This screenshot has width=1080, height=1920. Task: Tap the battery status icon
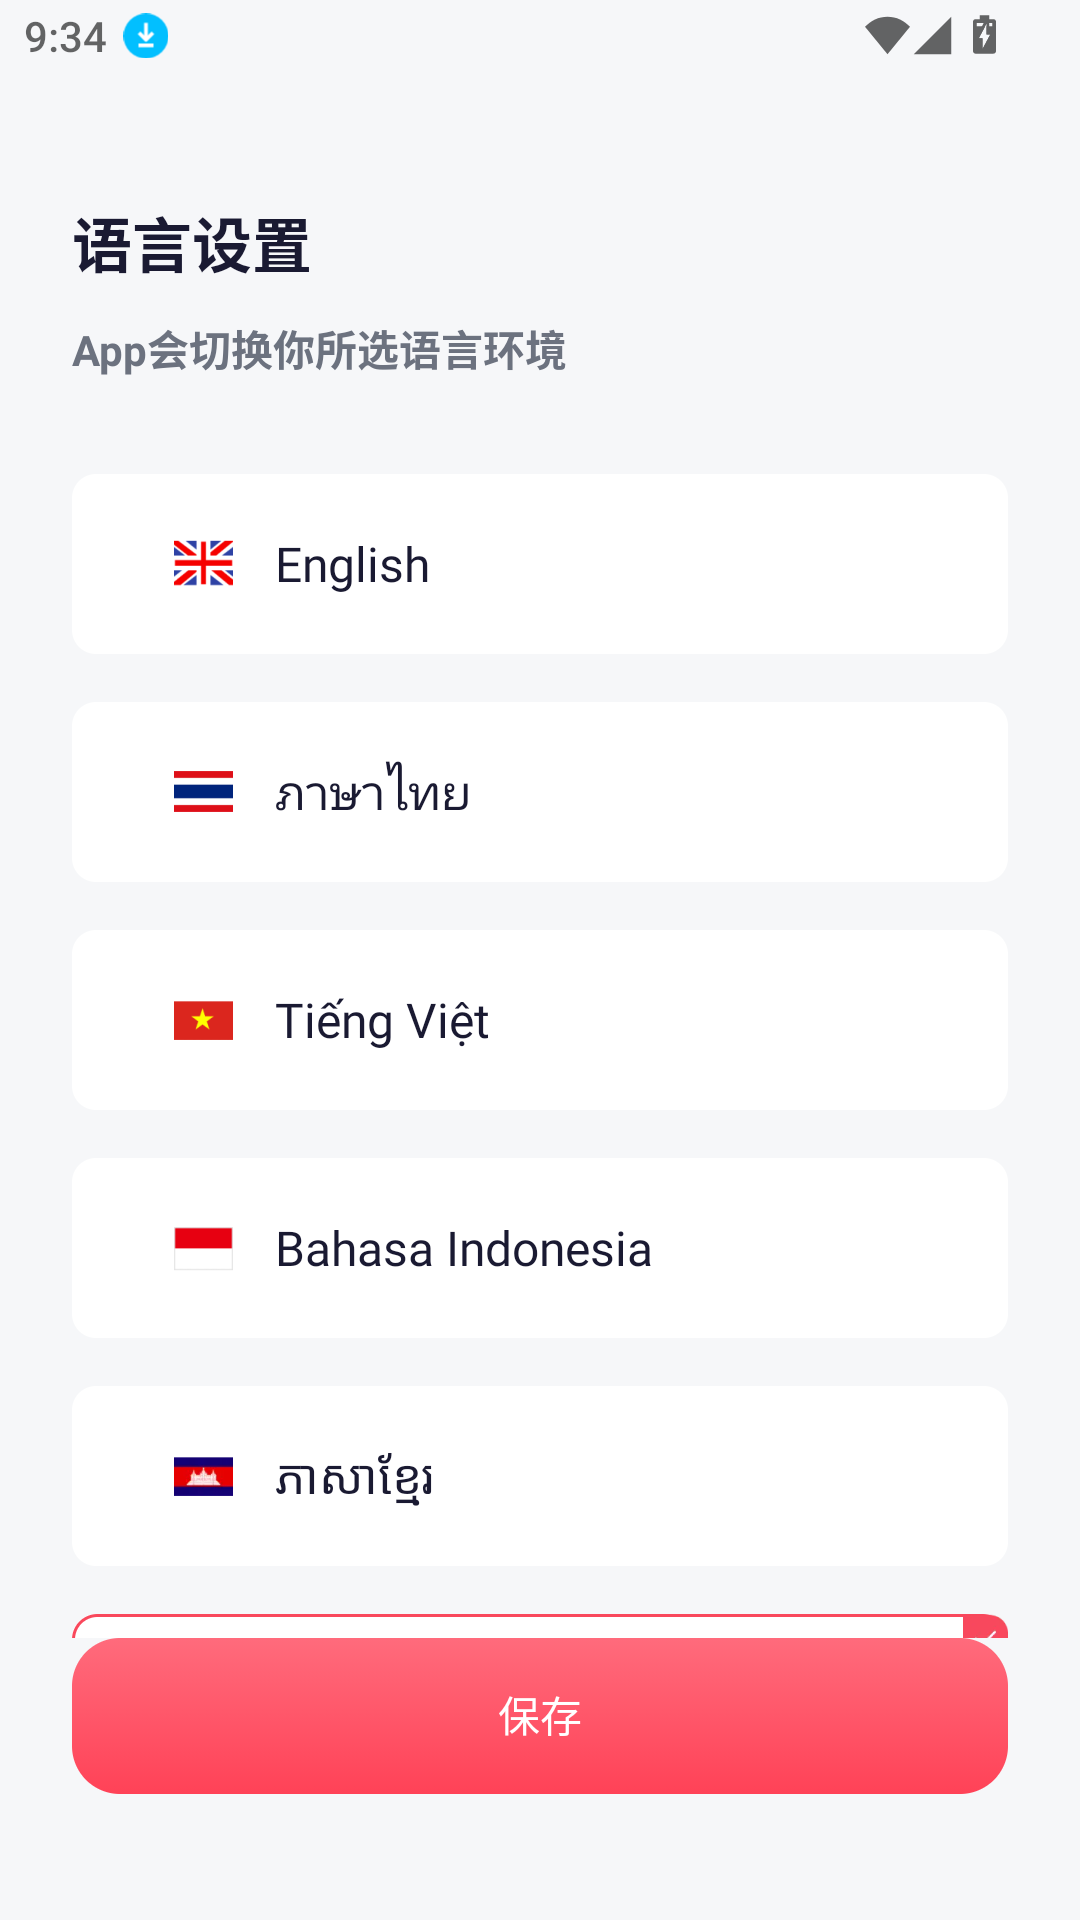point(984,36)
